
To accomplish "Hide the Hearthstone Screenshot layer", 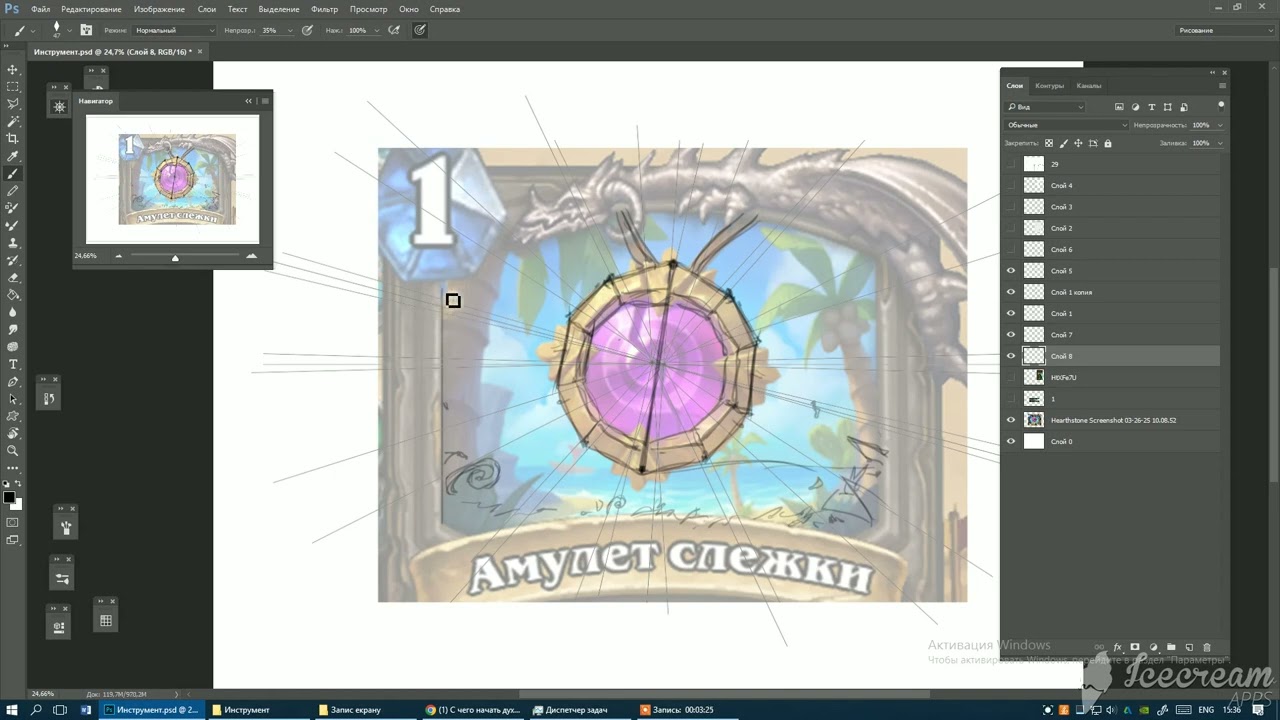I will pos(1011,420).
